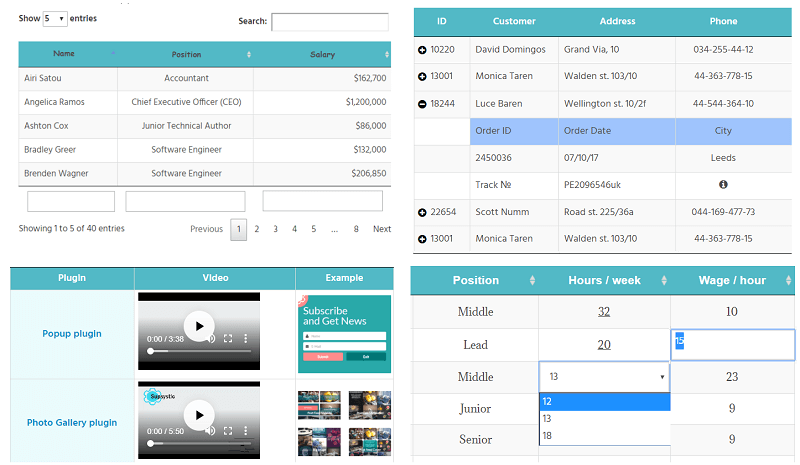This screenshot has width=800, height=465.
Task: Click the Position column filter input
Action: [x=185, y=201]
